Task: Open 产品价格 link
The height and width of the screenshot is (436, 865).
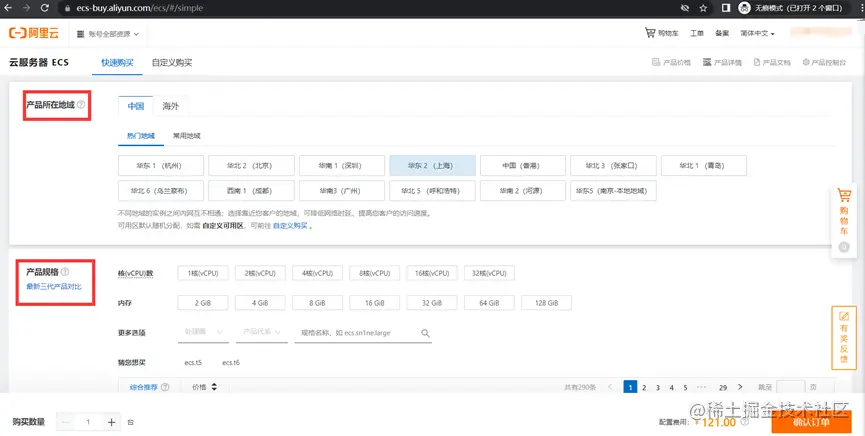Action: pyautogui.click(x=671, y=62)
